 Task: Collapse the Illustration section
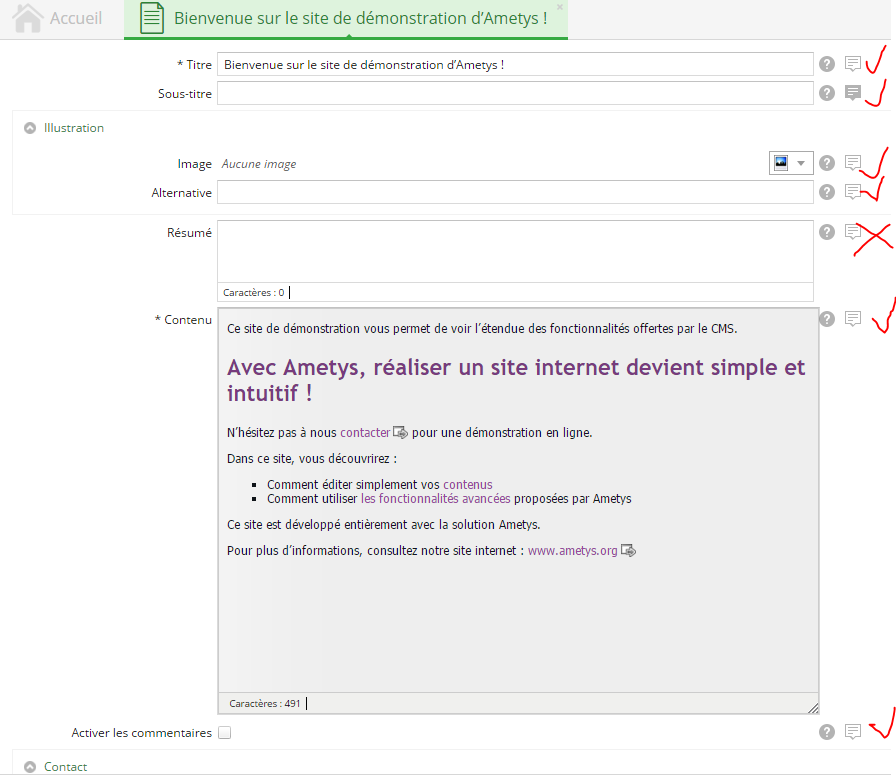[30, 128]
